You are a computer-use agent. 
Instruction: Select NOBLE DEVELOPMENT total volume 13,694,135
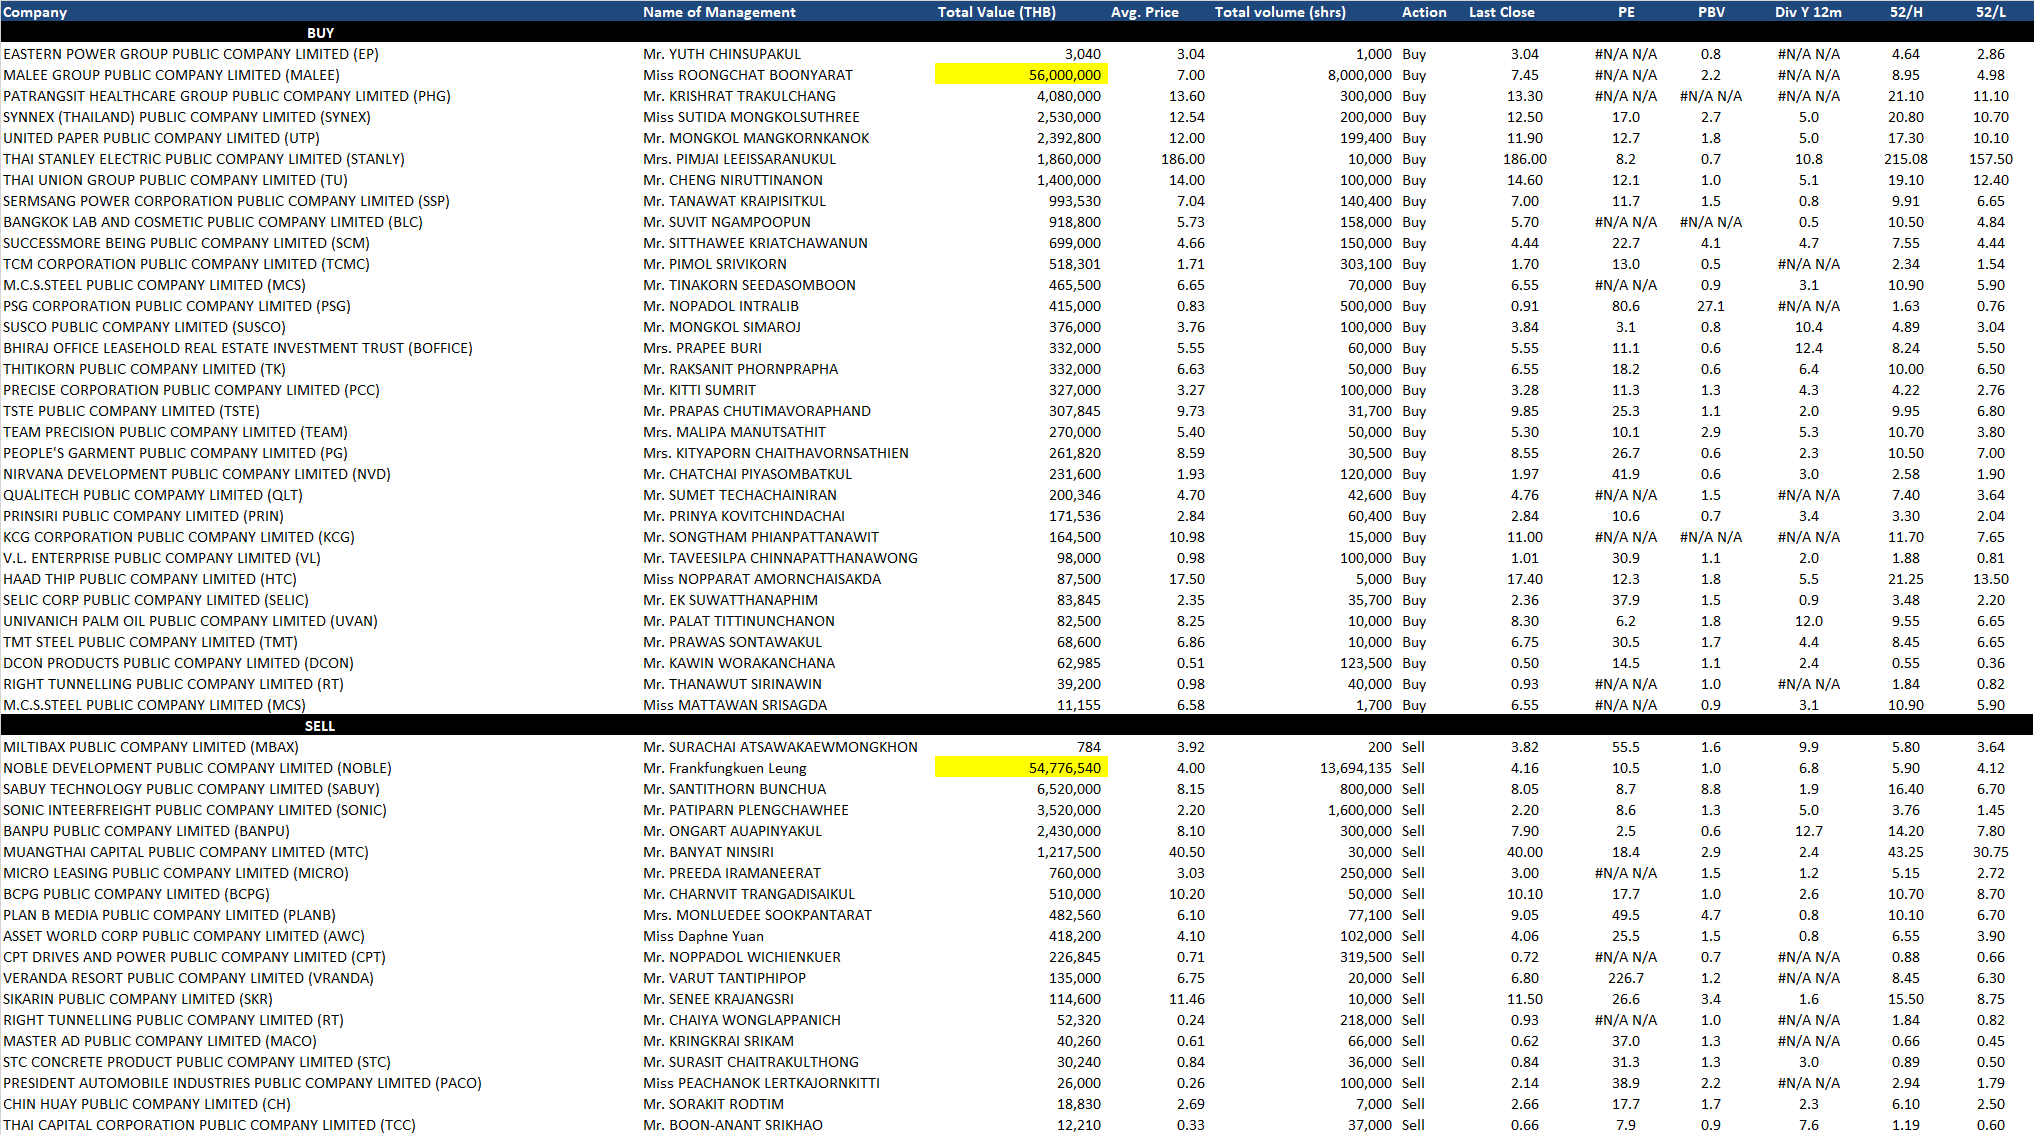1355,768
